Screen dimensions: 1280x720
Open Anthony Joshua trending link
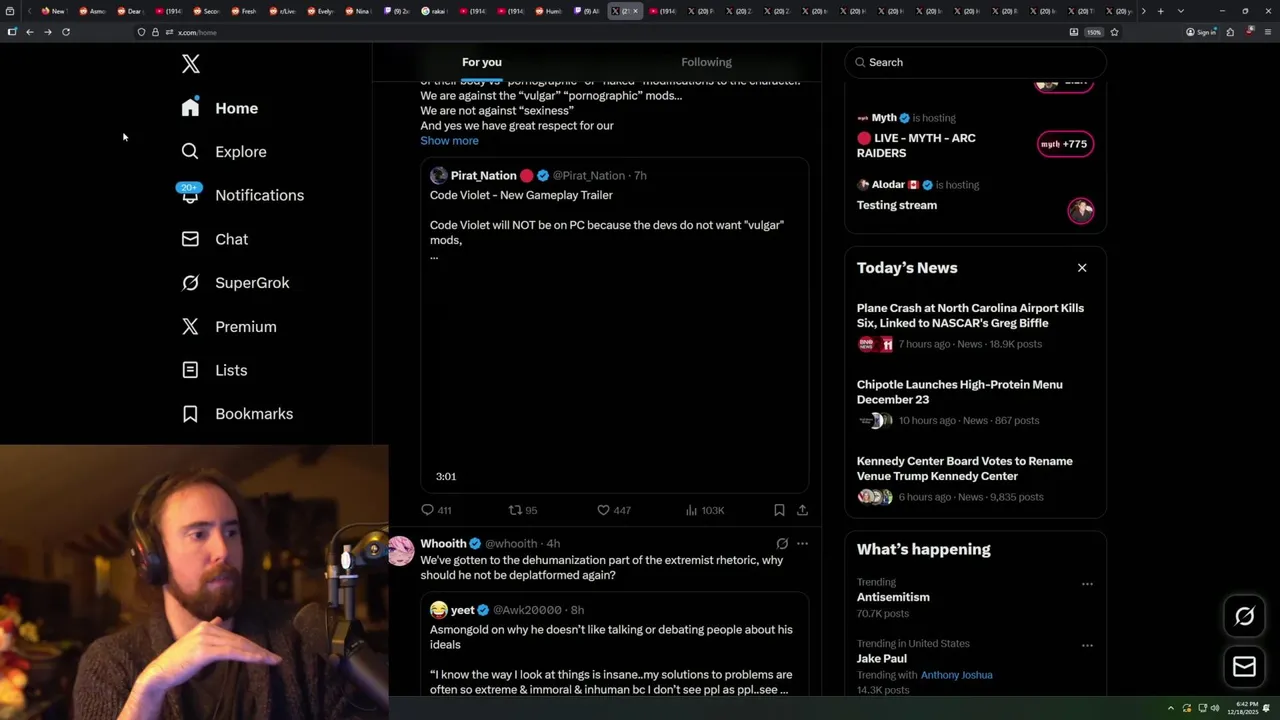(x=956, y=675)
